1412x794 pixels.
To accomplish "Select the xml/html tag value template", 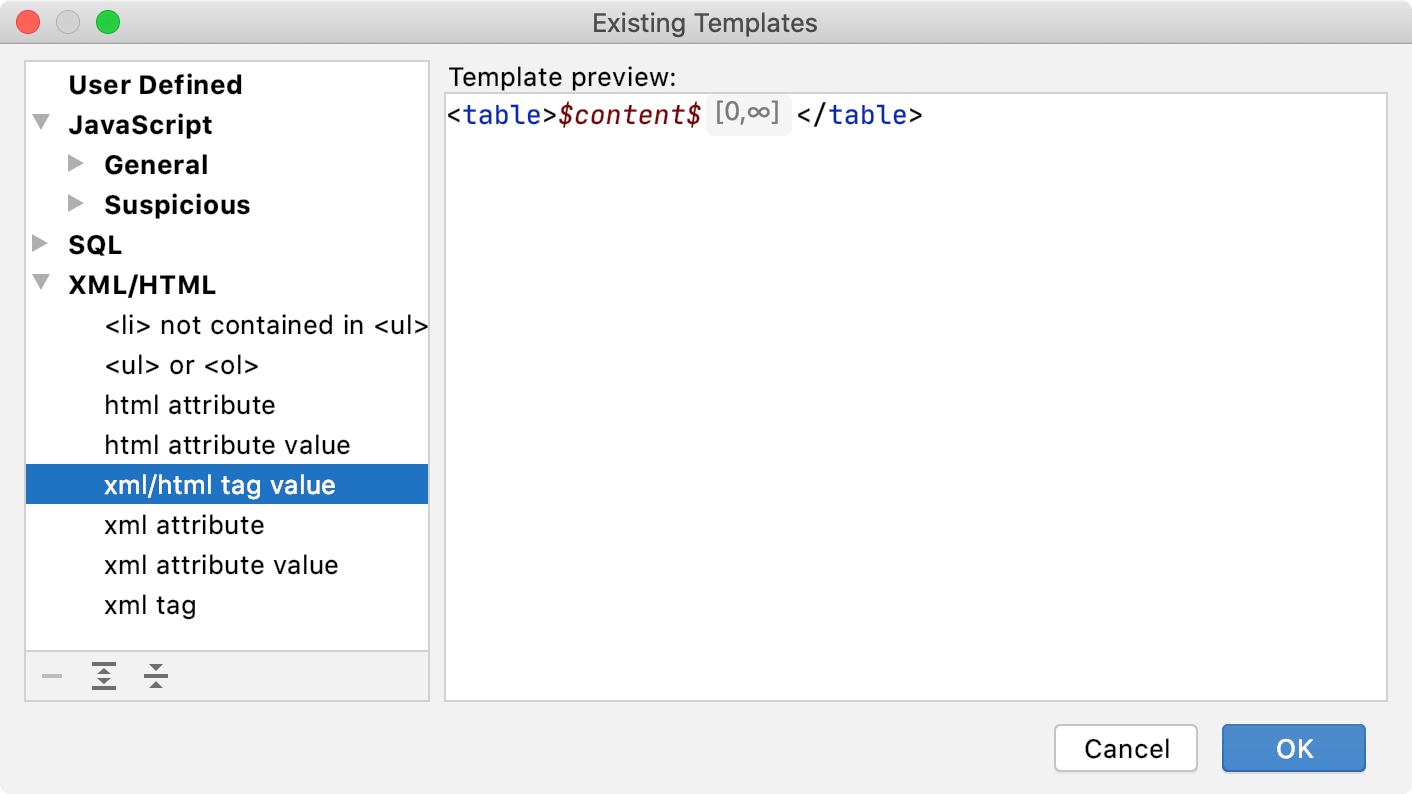I will 220,485.
